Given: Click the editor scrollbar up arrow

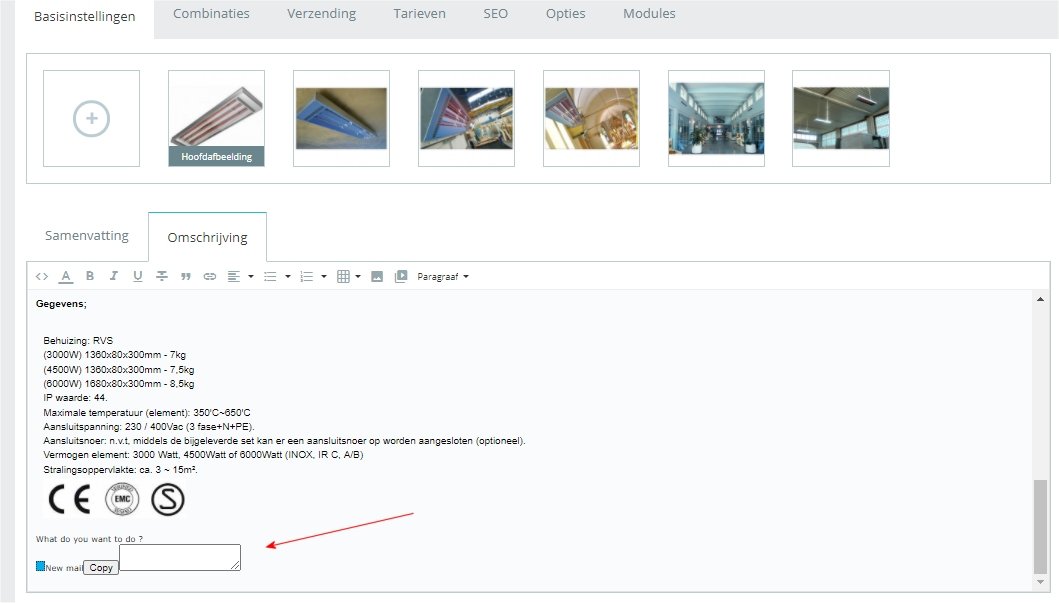Looking at the screenshot, I should coord(1040,299).
